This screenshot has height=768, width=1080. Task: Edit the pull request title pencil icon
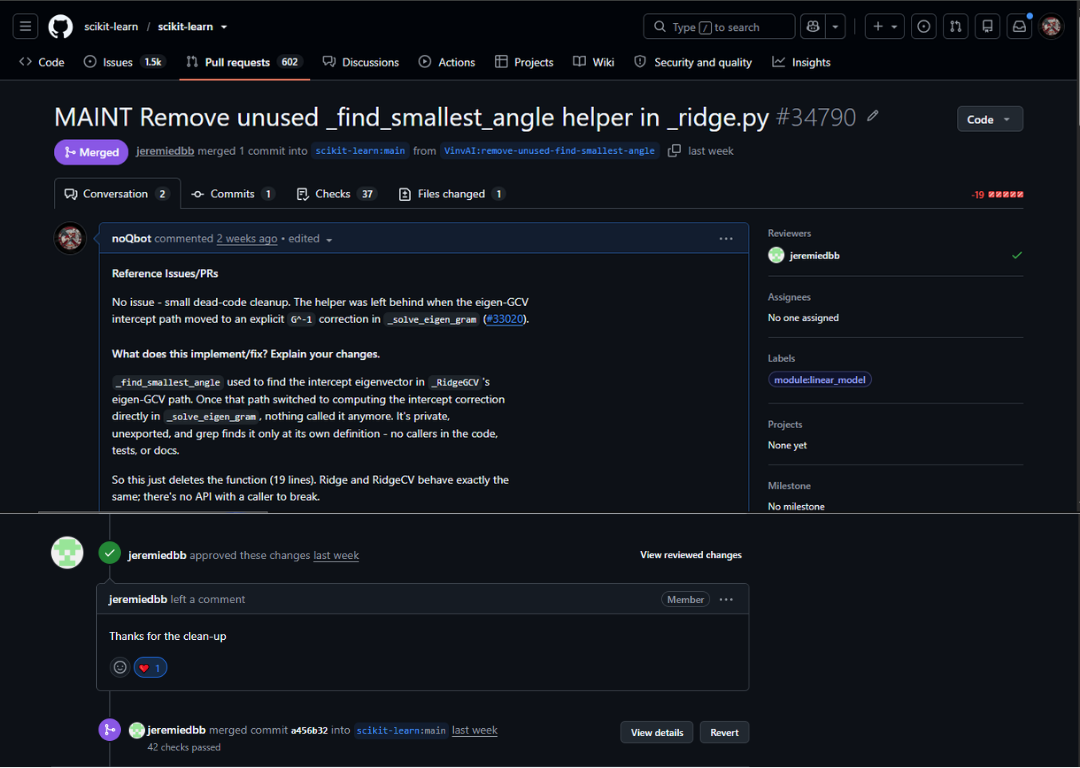[873, 116]
